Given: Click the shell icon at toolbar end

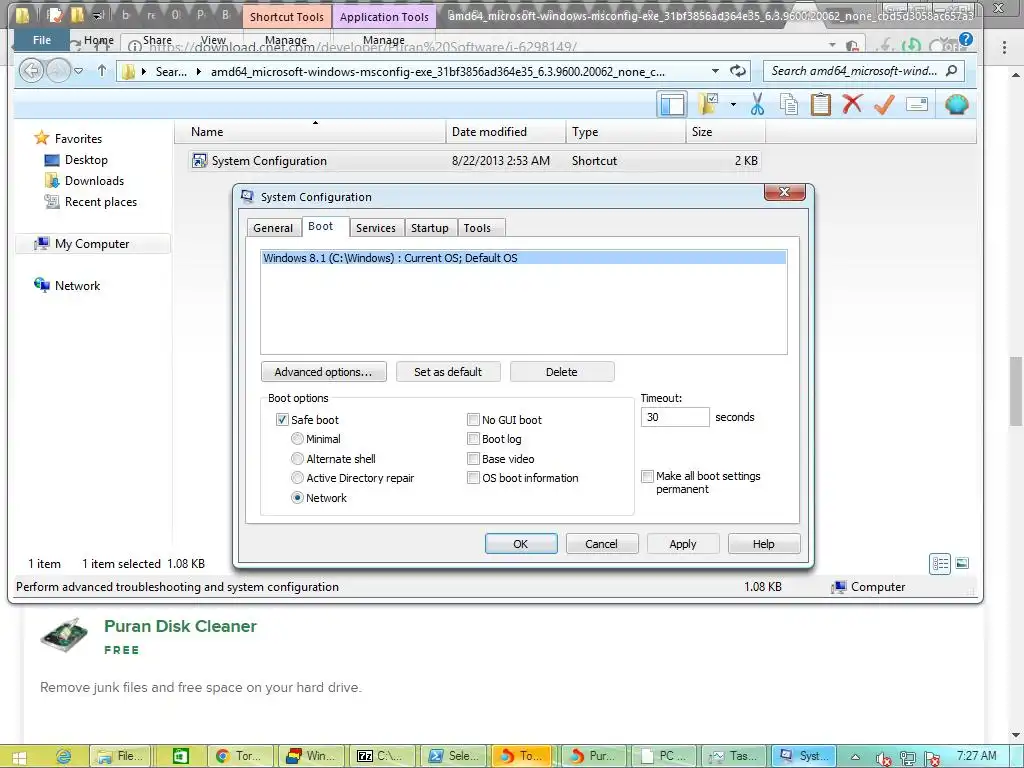Looking at the screenshot, I should [957, 104].
